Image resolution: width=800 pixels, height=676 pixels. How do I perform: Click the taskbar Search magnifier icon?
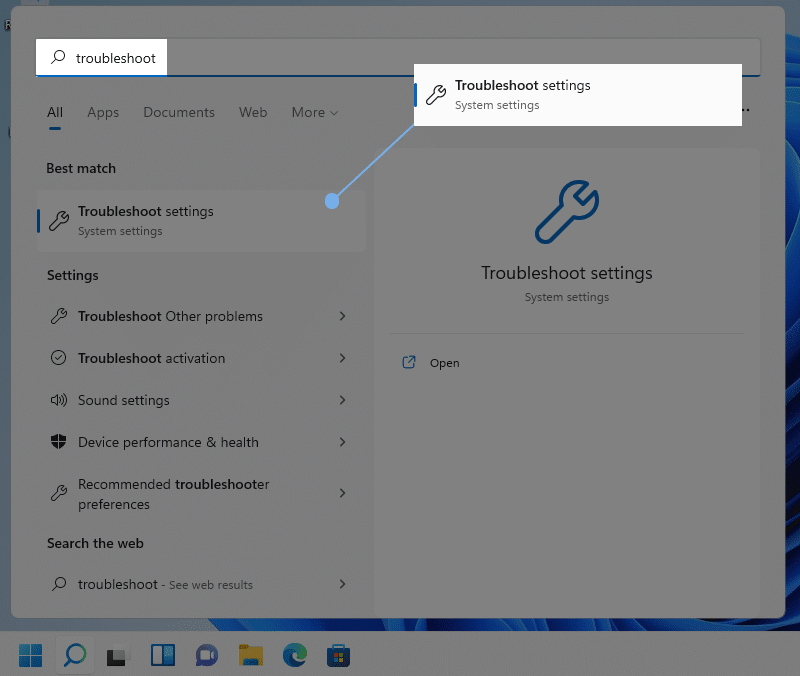[x=74, y=656]
